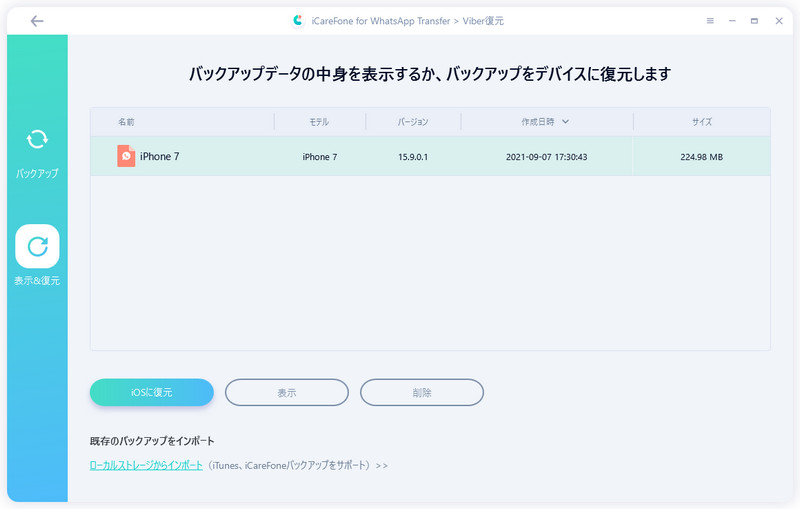Open the hamburger menu icon
Screen dimensions: 800x509
pos(710,21)
